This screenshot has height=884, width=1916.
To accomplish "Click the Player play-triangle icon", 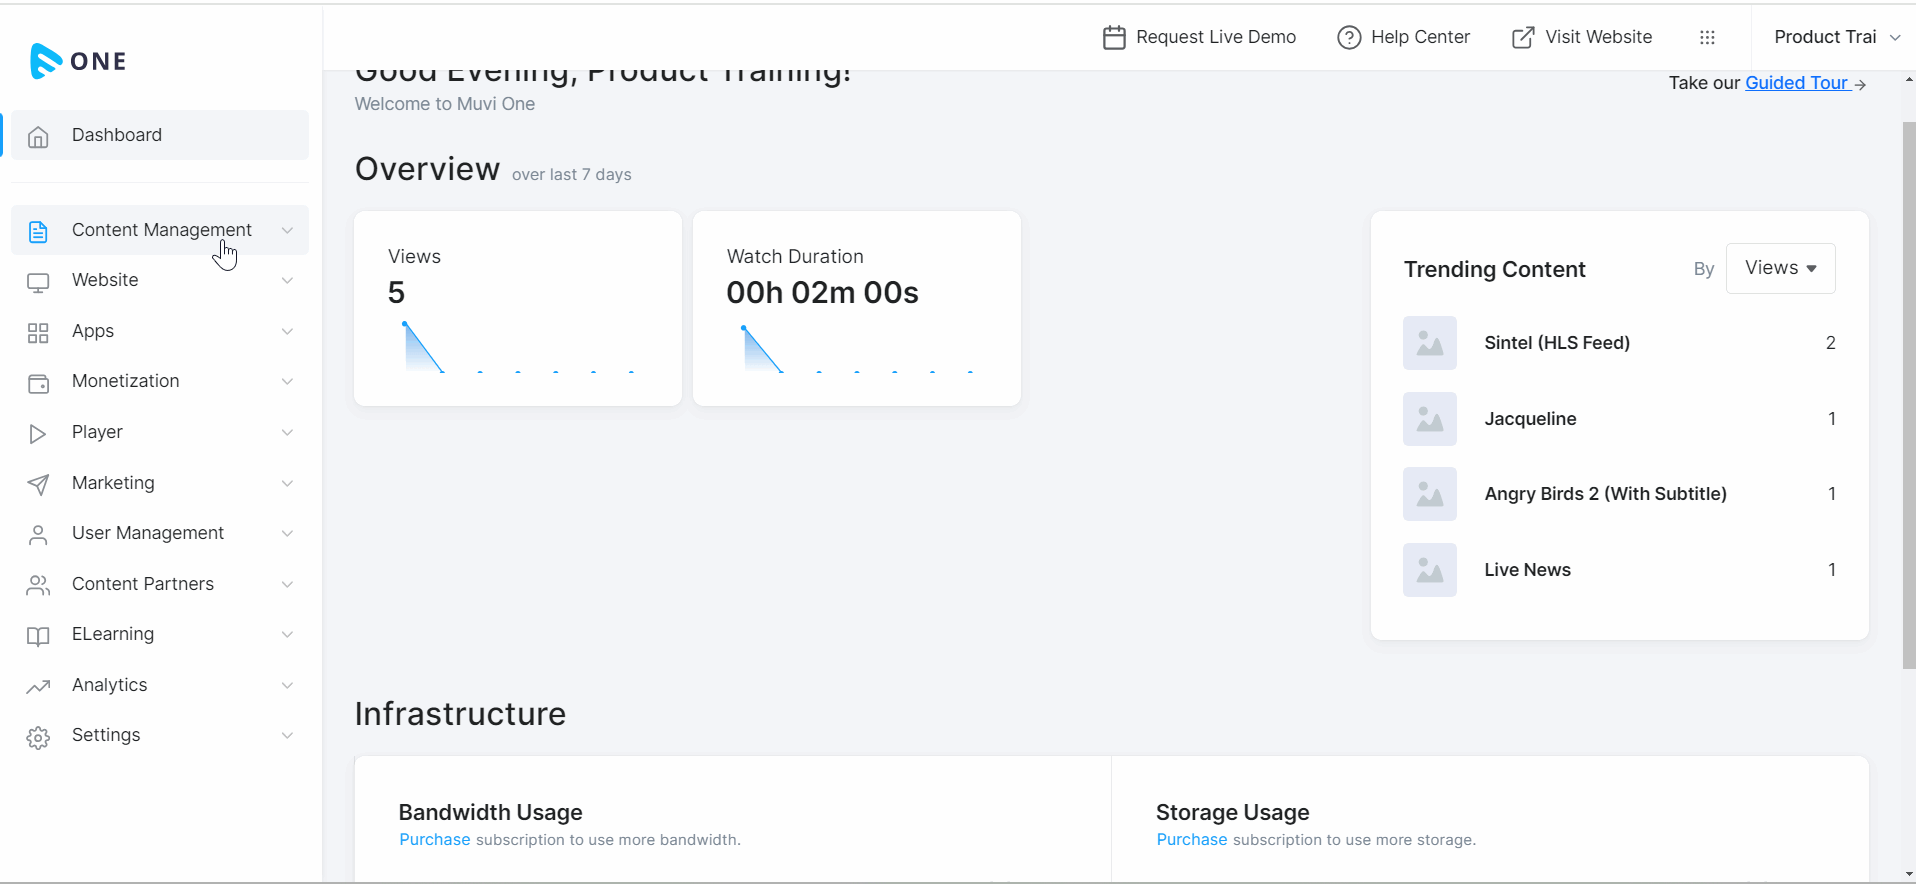I will (38, 433).
